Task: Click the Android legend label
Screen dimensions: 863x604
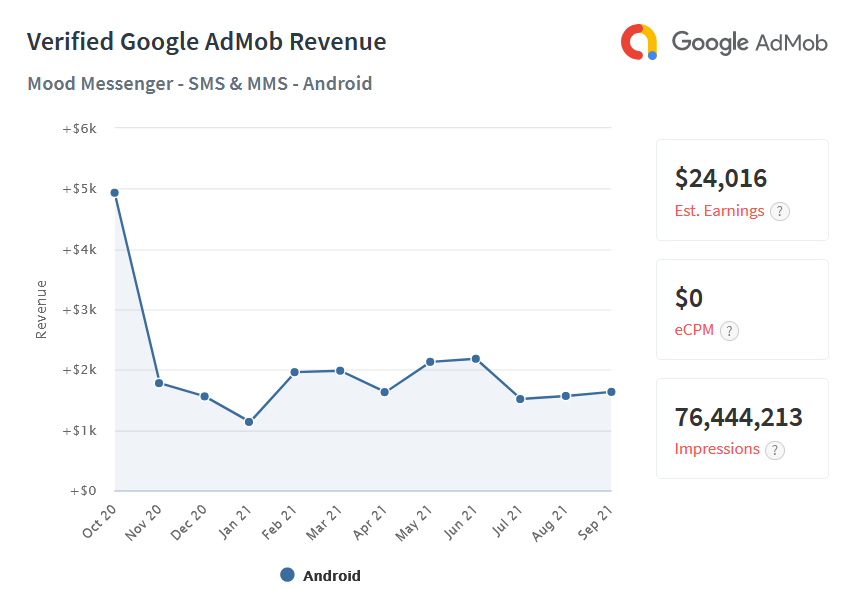Action: pos(332,576)
